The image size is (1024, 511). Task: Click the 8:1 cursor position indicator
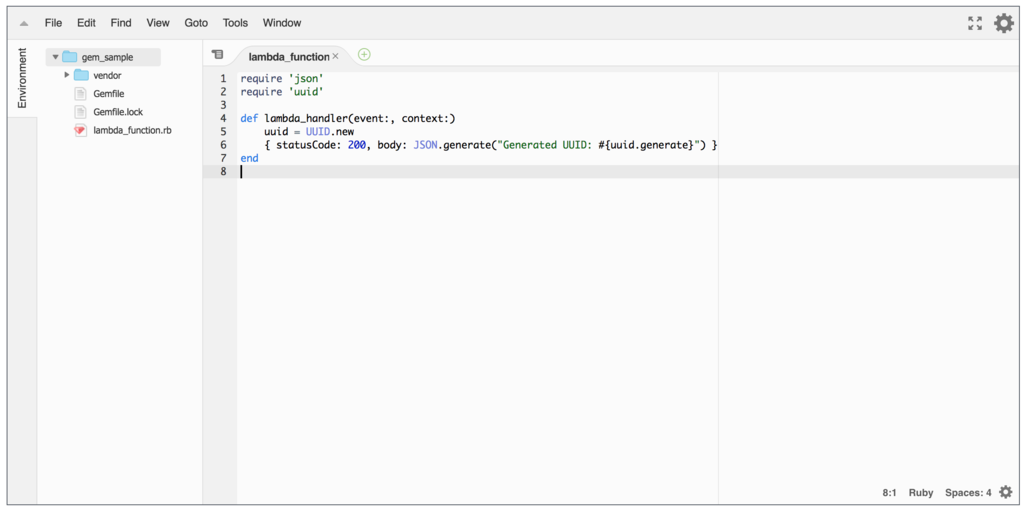click(x=889, y=493)
